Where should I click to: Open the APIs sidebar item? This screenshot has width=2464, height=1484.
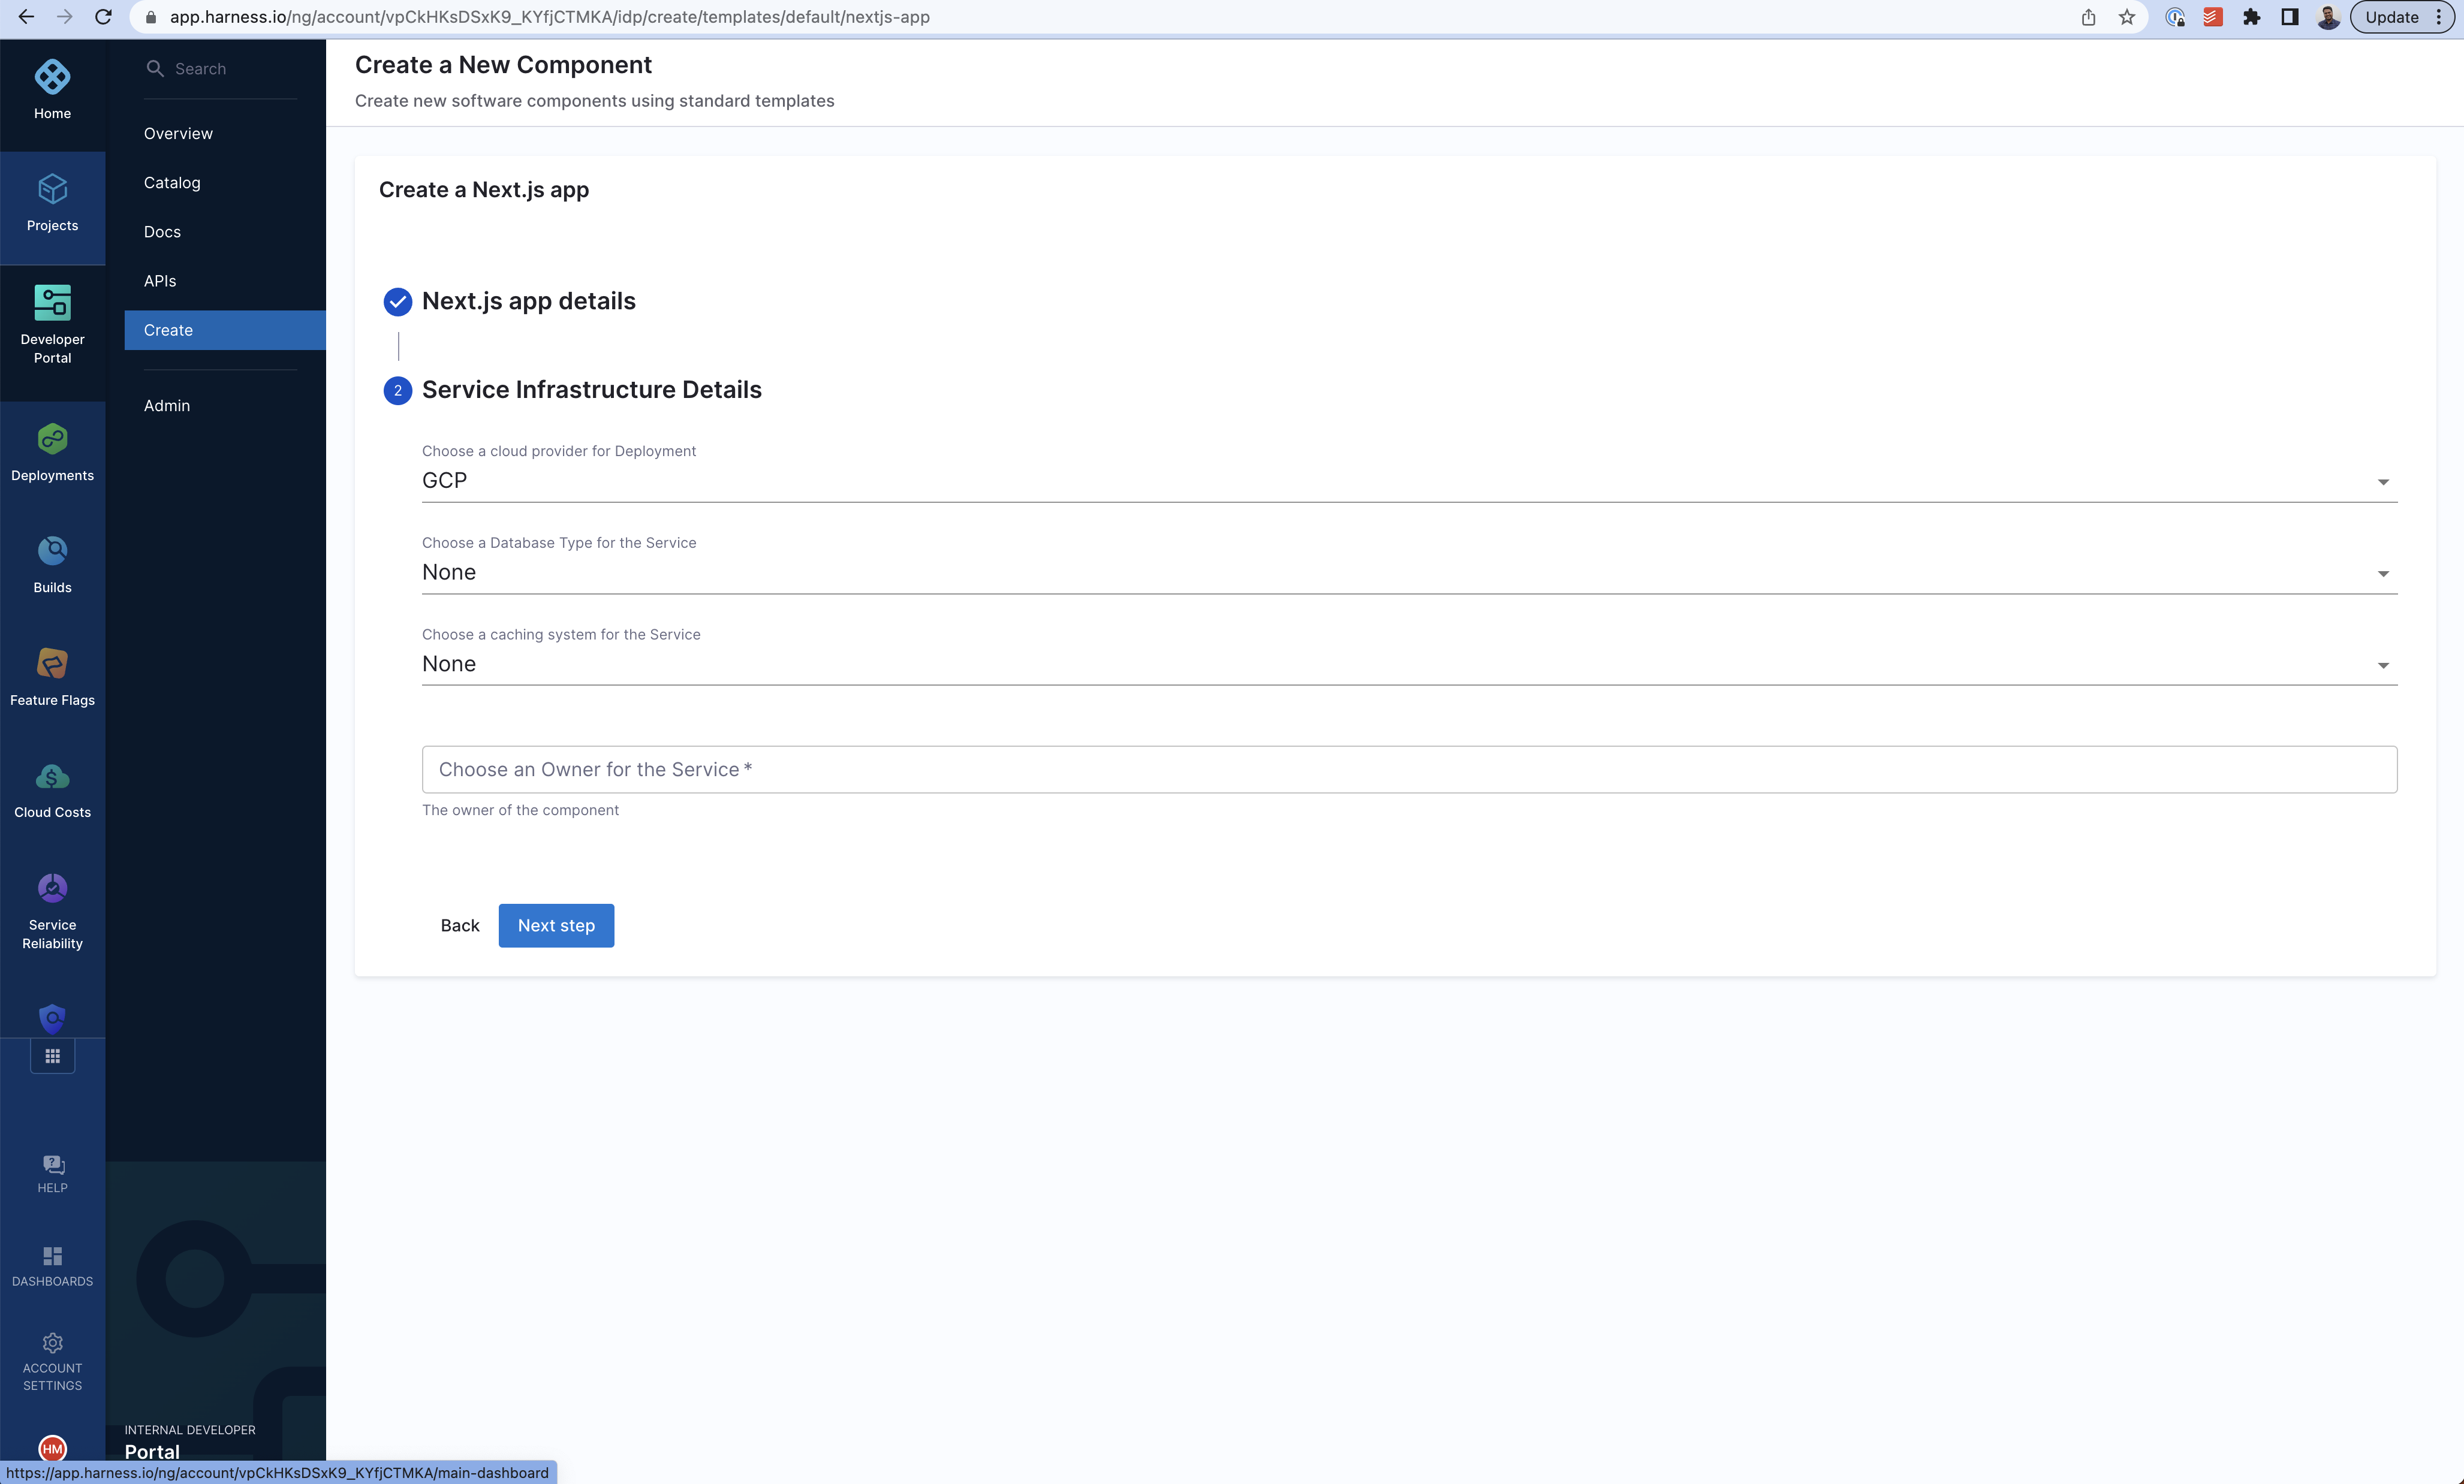pos(160,281)
